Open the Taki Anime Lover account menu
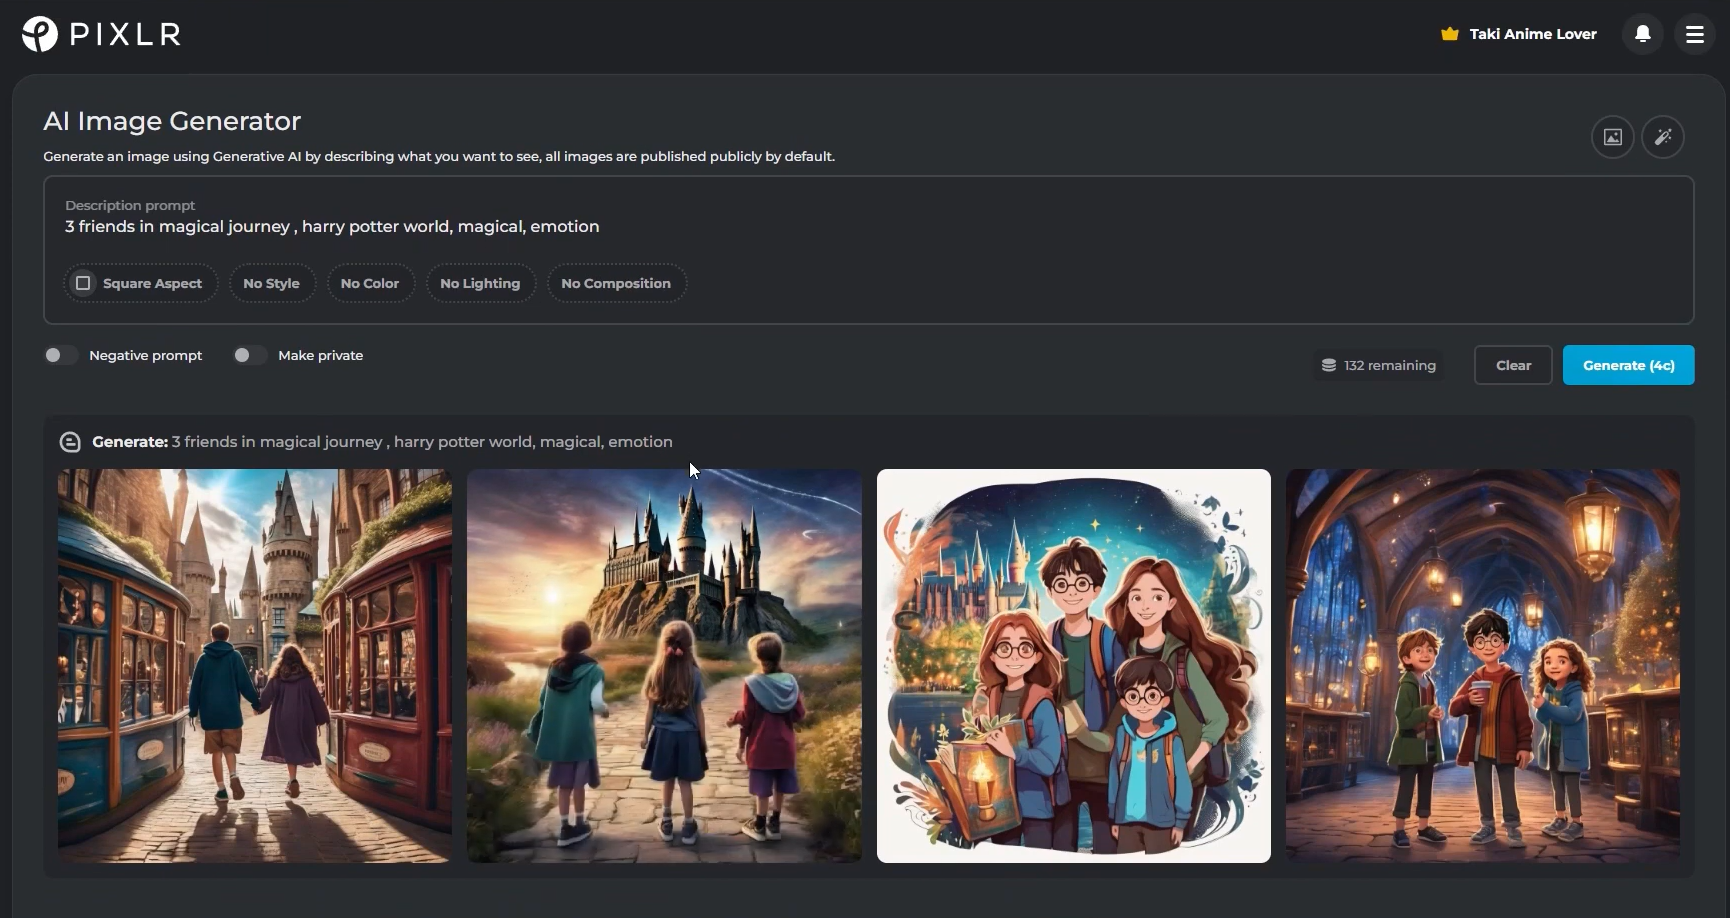The height and width of the screenshot is (918, 1730). (x=1532, y=33)
